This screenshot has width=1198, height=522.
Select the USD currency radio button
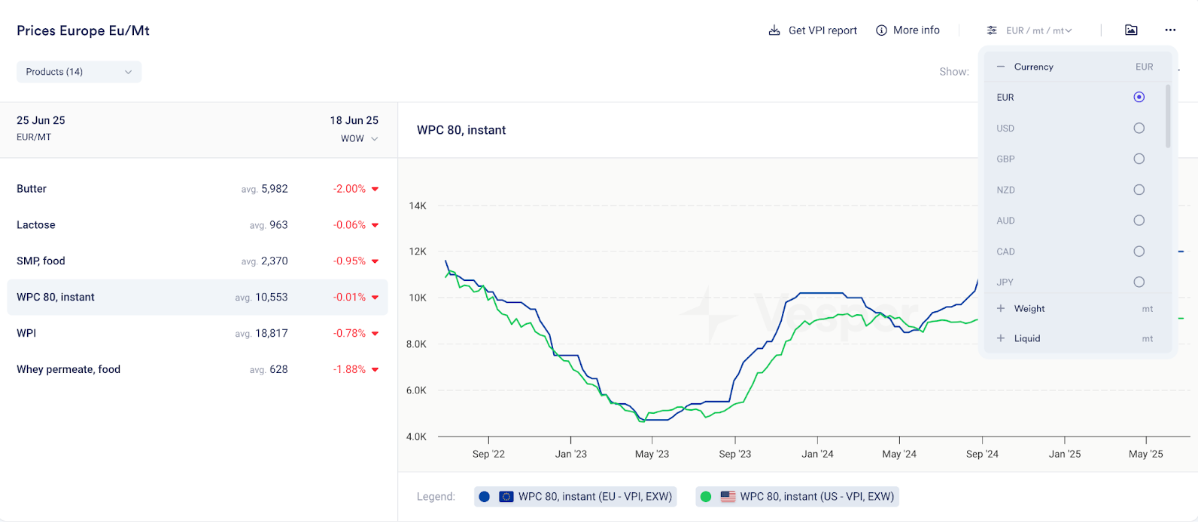tap(1138, 128)
